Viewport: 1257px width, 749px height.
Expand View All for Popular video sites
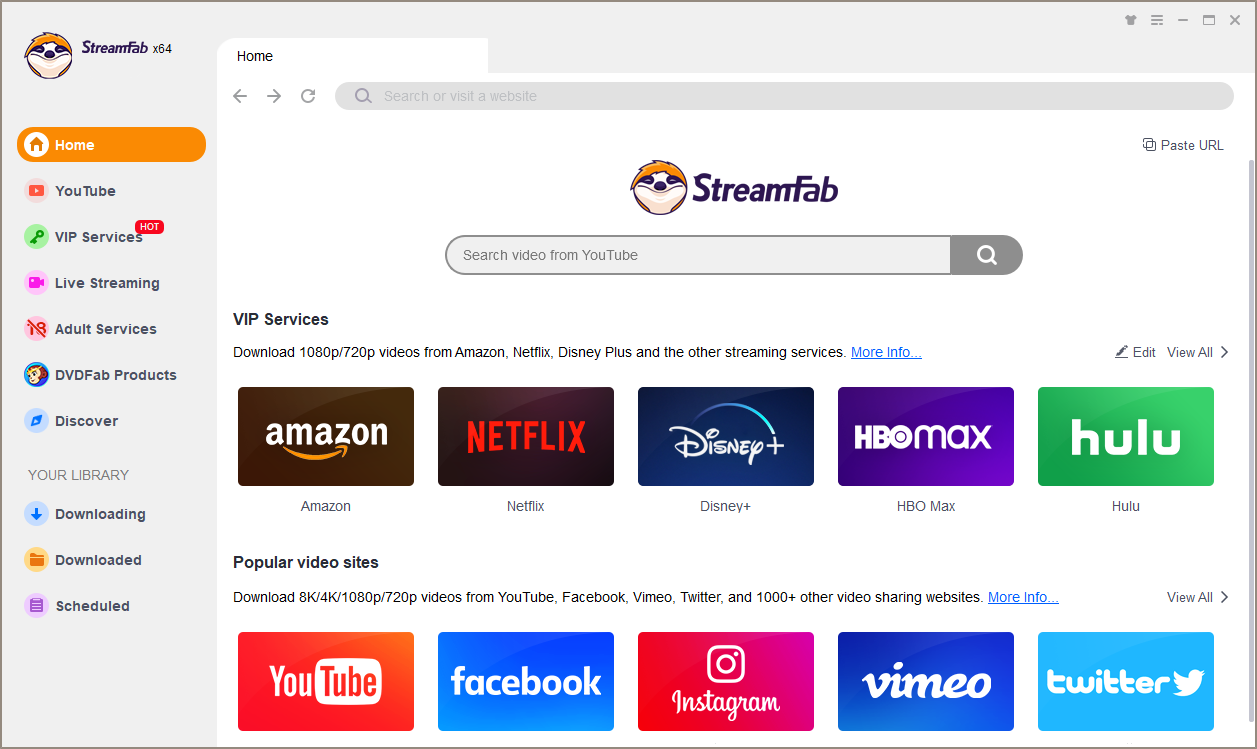(x=1198, y=597)
